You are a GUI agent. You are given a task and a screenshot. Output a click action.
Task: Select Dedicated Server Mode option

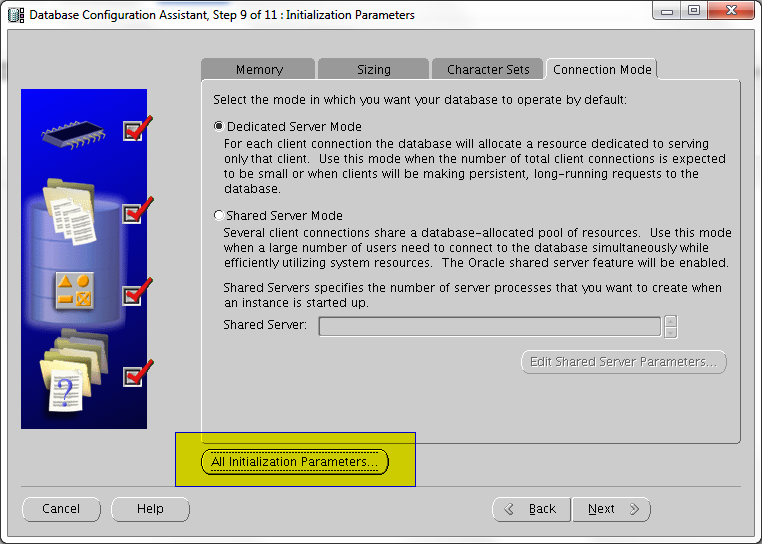[220, 127]
